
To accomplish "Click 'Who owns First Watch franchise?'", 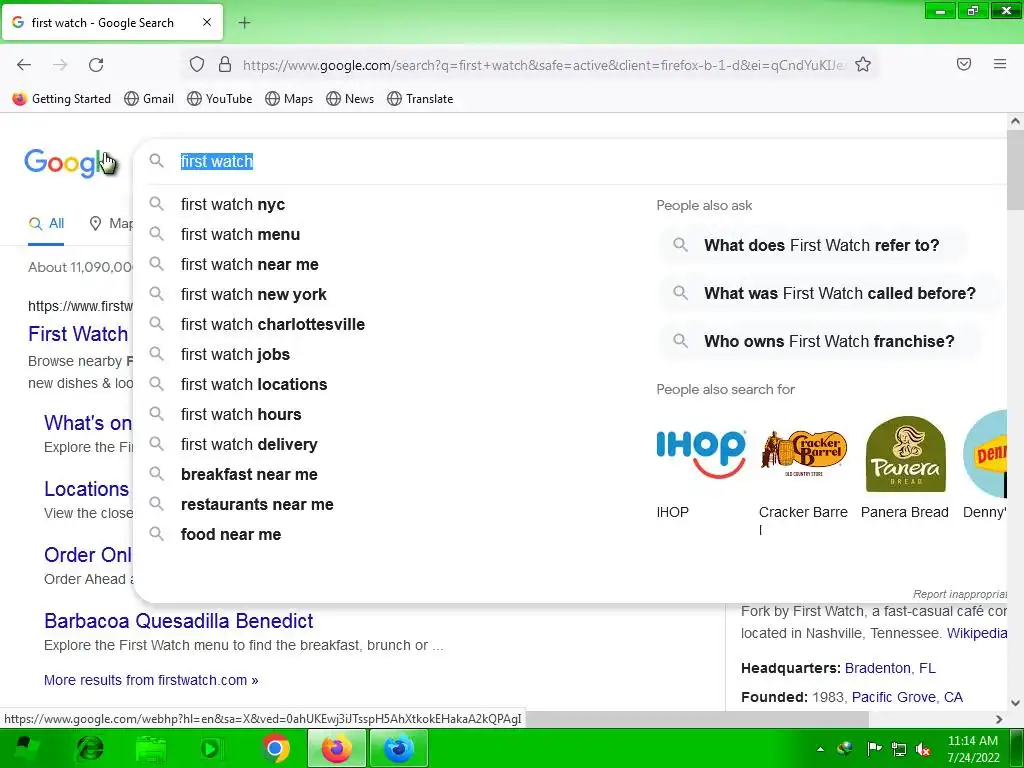I will 820,341.
